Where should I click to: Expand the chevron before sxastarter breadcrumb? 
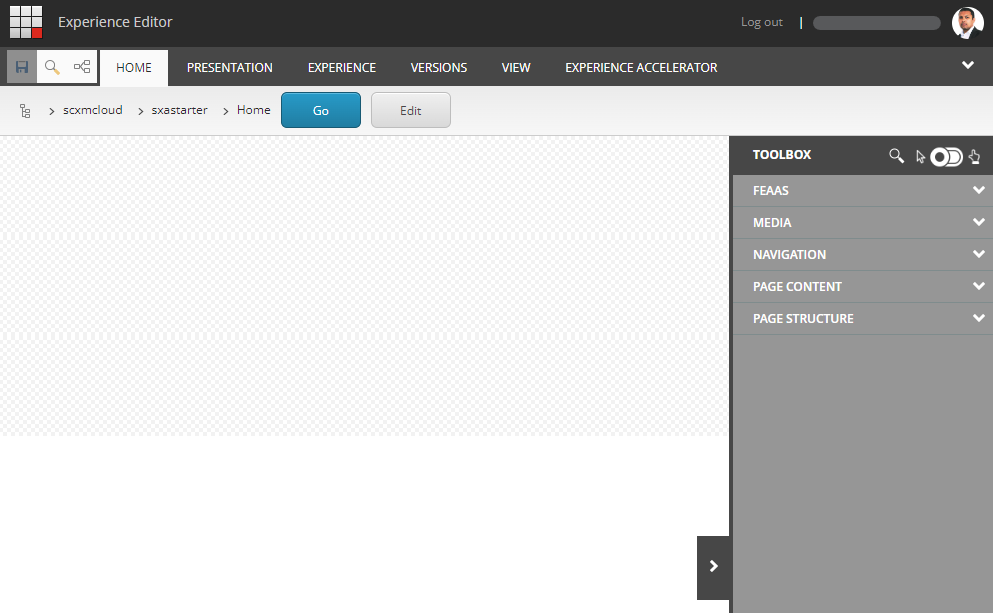point(141,111)
